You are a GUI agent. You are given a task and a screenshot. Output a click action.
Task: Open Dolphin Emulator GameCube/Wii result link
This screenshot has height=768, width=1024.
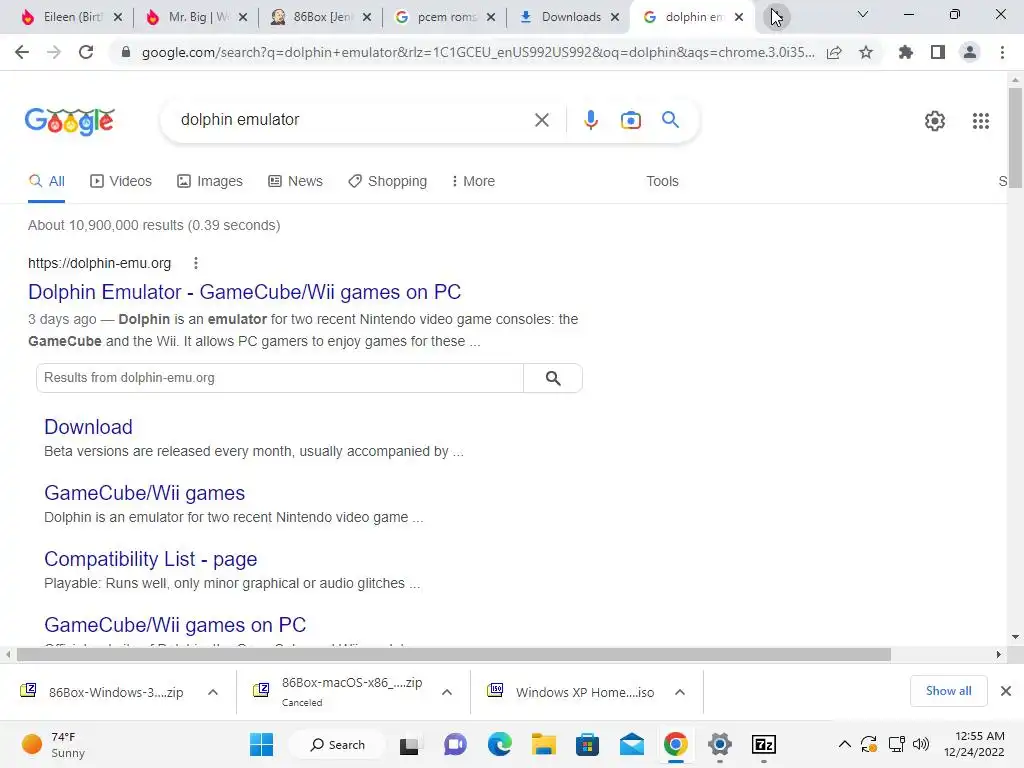244,292
